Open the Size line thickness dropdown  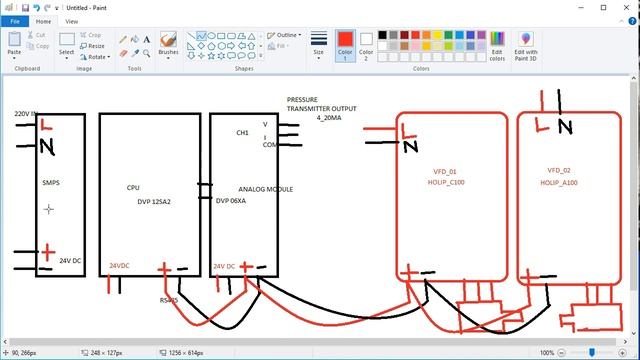click(x=318, y=46)
